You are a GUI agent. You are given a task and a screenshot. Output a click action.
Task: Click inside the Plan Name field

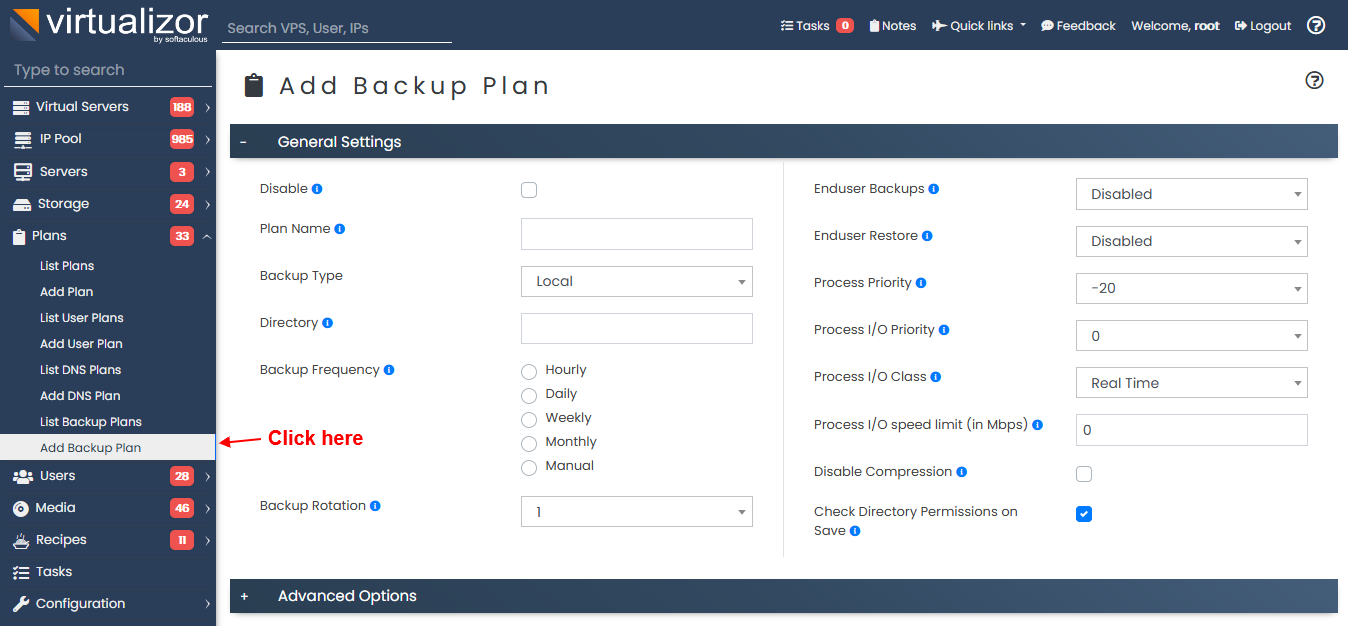(x=636, y=233)
